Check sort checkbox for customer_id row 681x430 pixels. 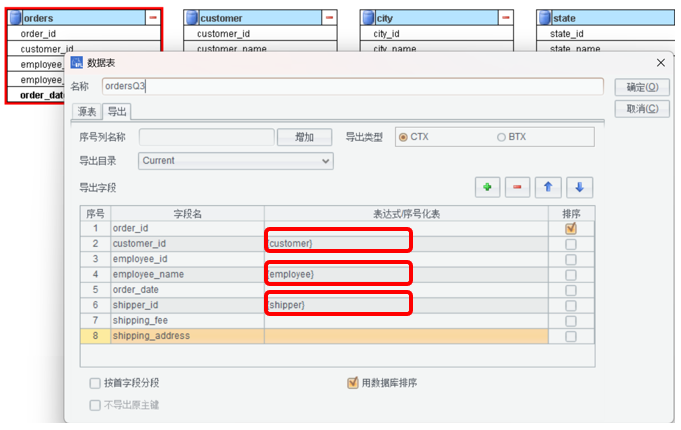[571, 244]
